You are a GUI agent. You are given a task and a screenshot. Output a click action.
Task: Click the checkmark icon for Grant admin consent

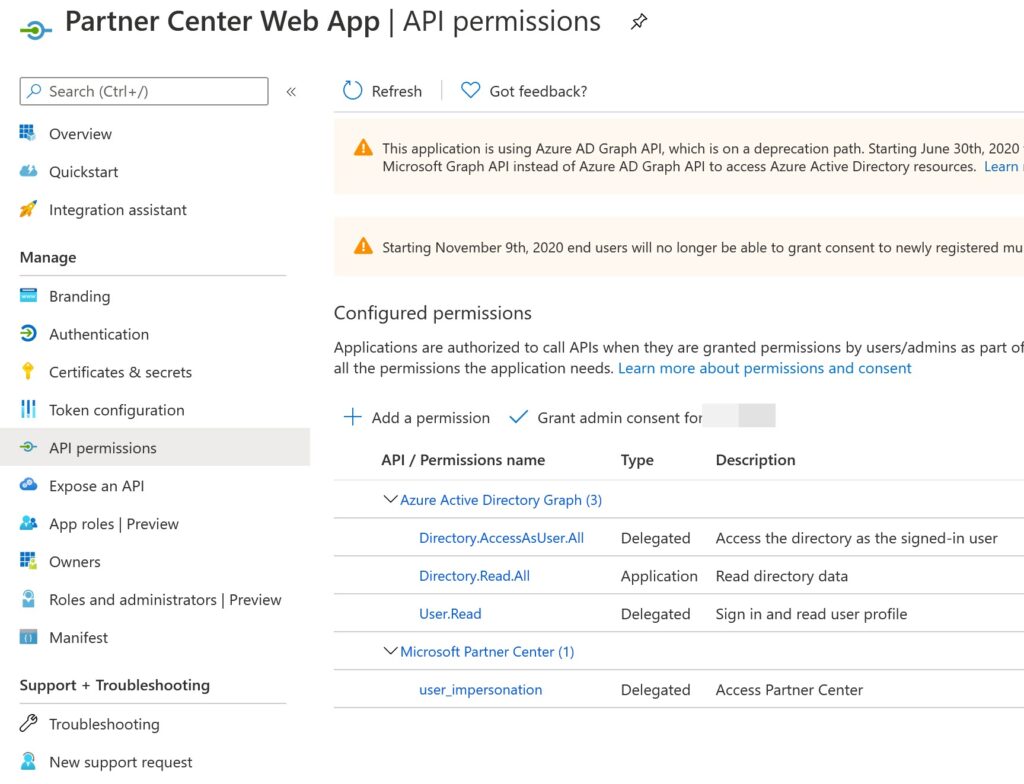pyautogui.click(x=518, y=417)
